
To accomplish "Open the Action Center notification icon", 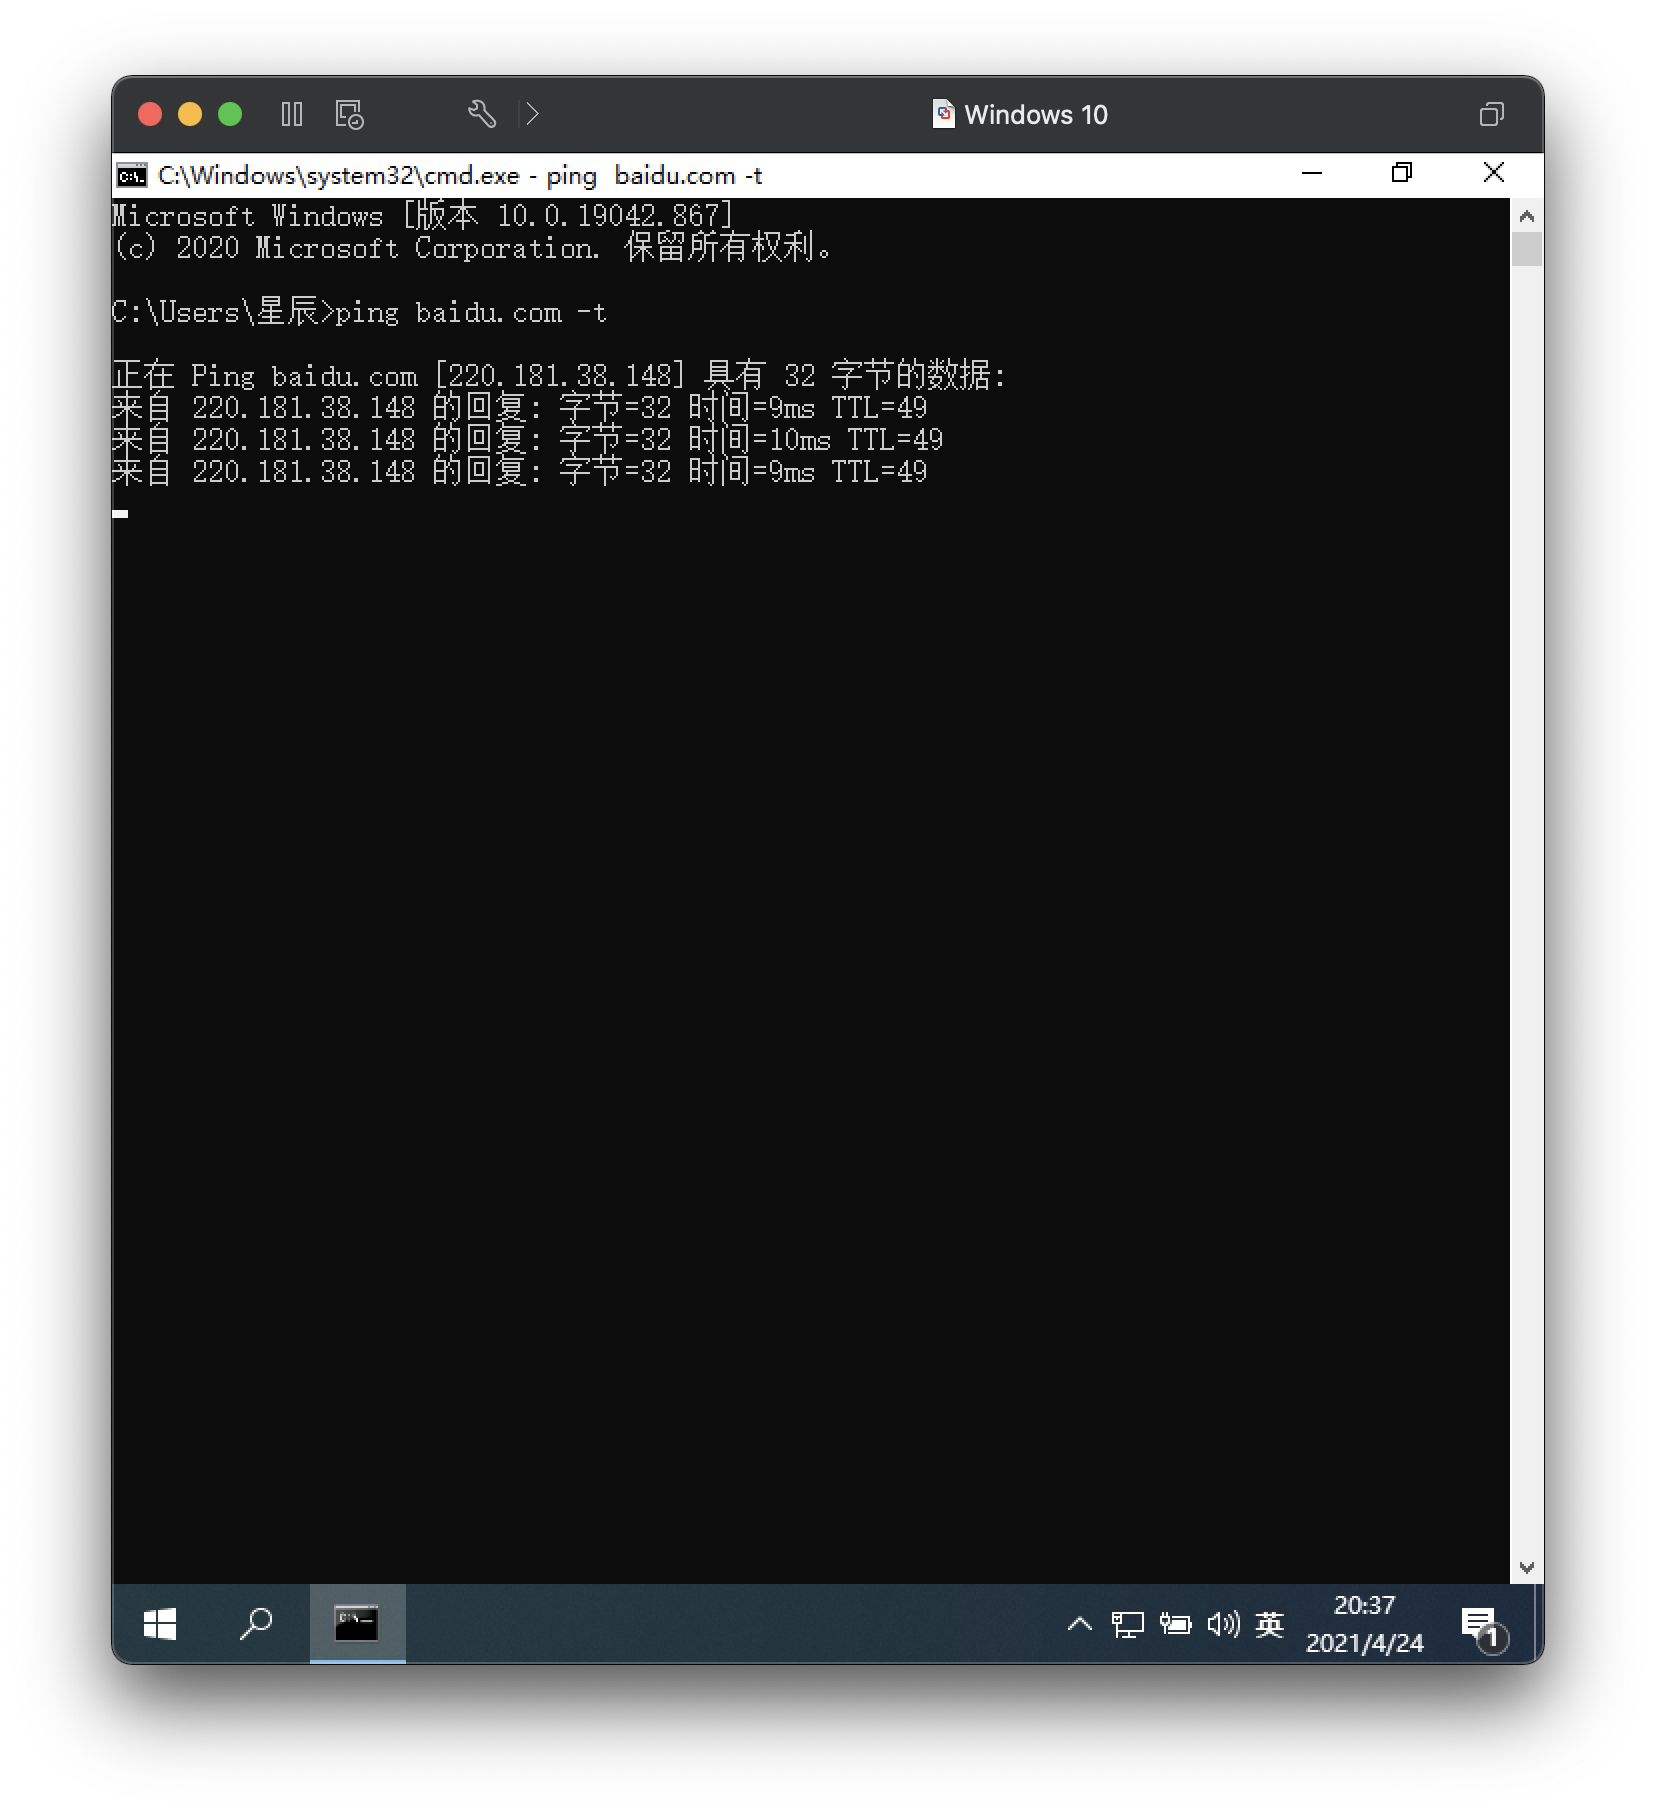I will tap(1483, 1628).
